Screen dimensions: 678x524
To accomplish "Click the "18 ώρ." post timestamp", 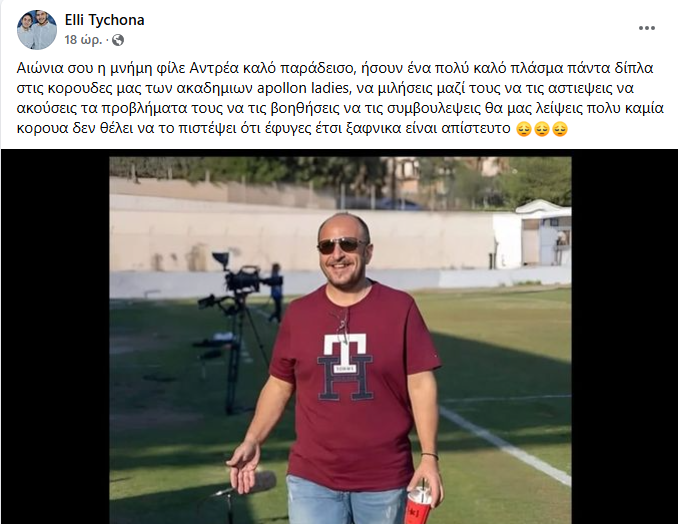I will tap(83, 40).
